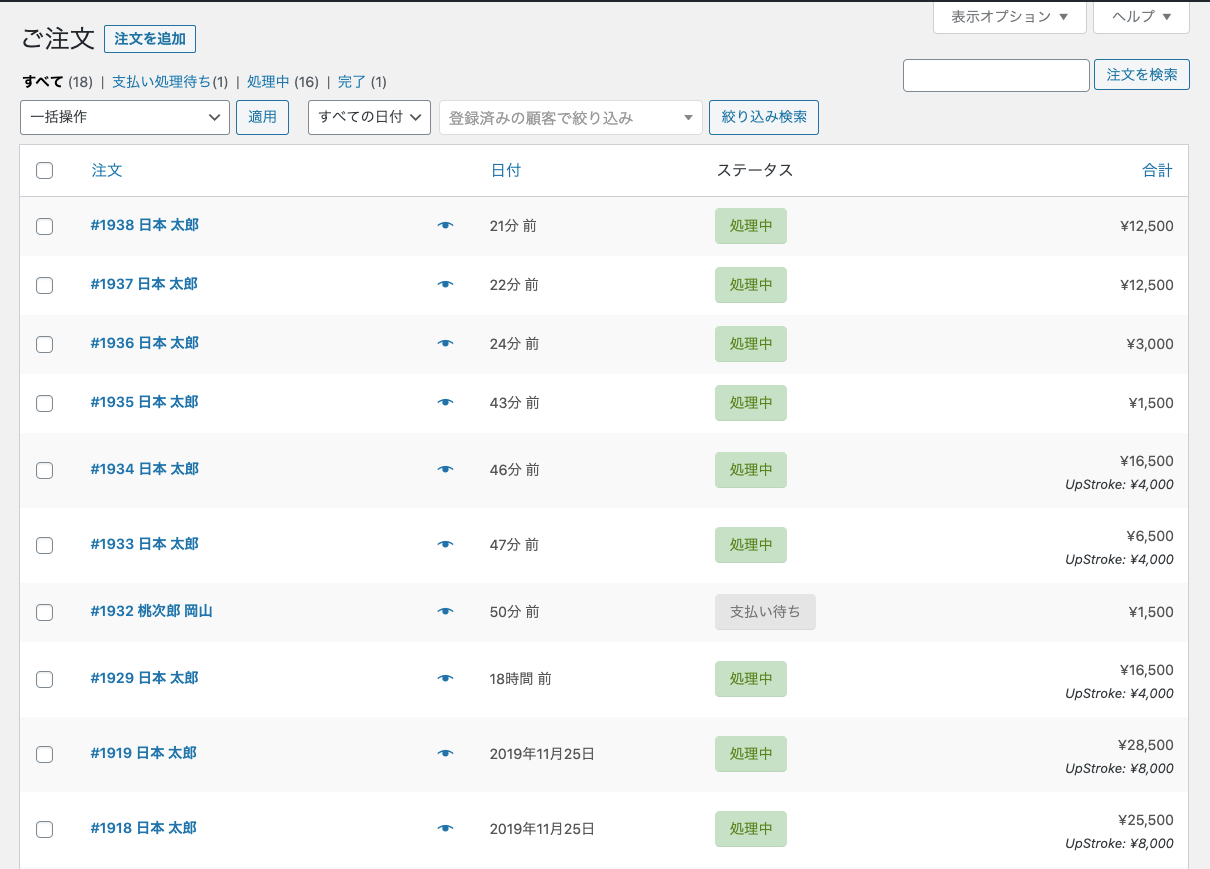Viewport: 1210px width, 869px height.
Task: Check the box for order #1918
Action: coord(44,829)
